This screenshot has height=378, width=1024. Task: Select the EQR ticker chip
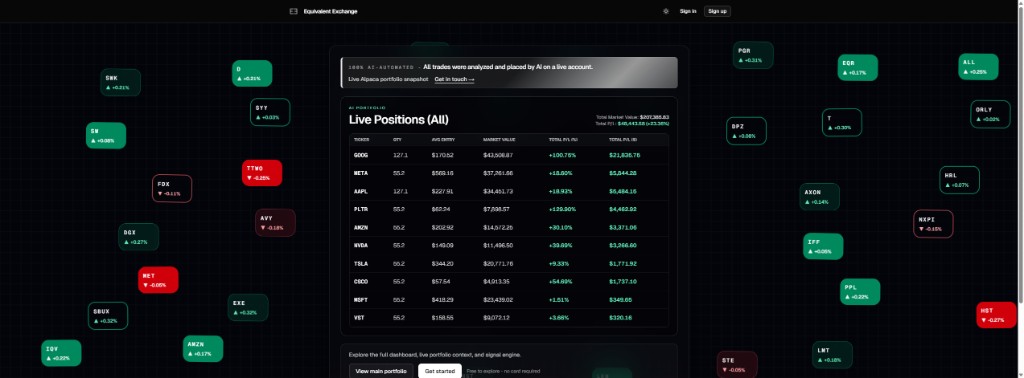(x=857, y=68)
